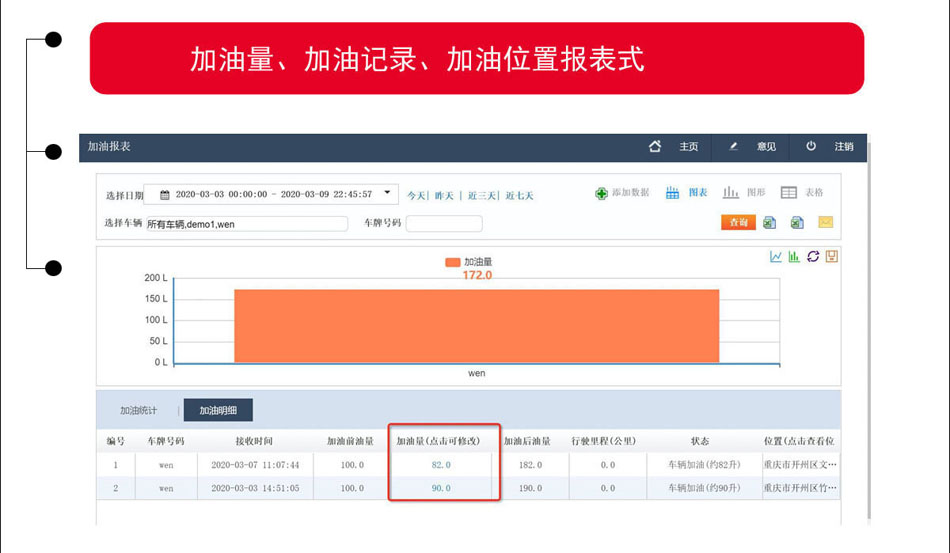
Task: Open feedback via the pencil icon
Action: click(x=733, y=146)
